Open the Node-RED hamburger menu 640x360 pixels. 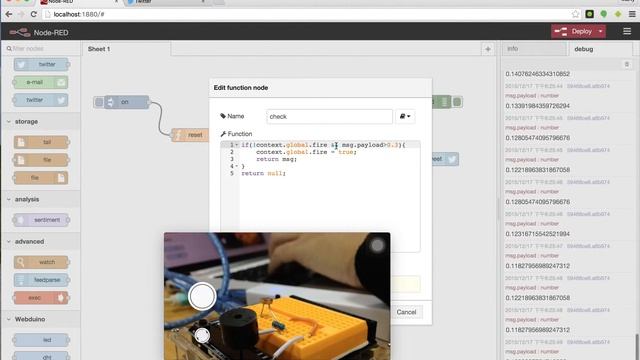(x=627, y=31)
